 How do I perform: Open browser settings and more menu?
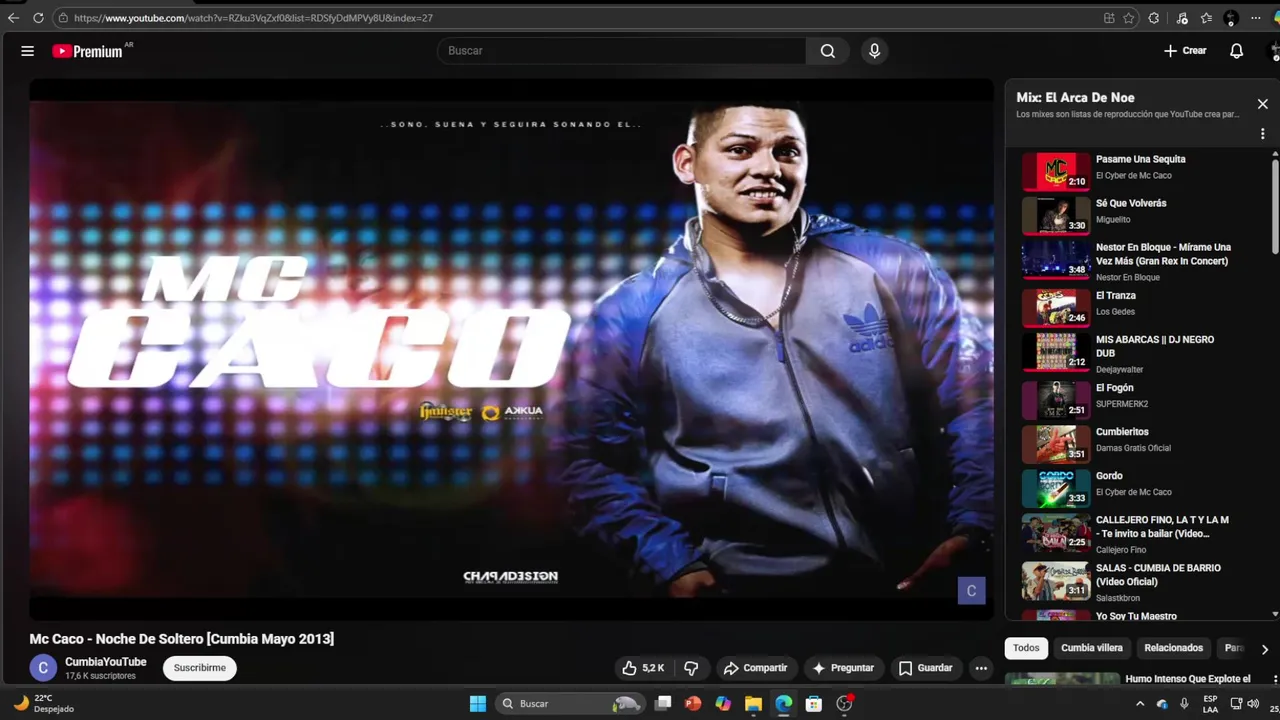pyautogui.click(x=1256, y=18)
